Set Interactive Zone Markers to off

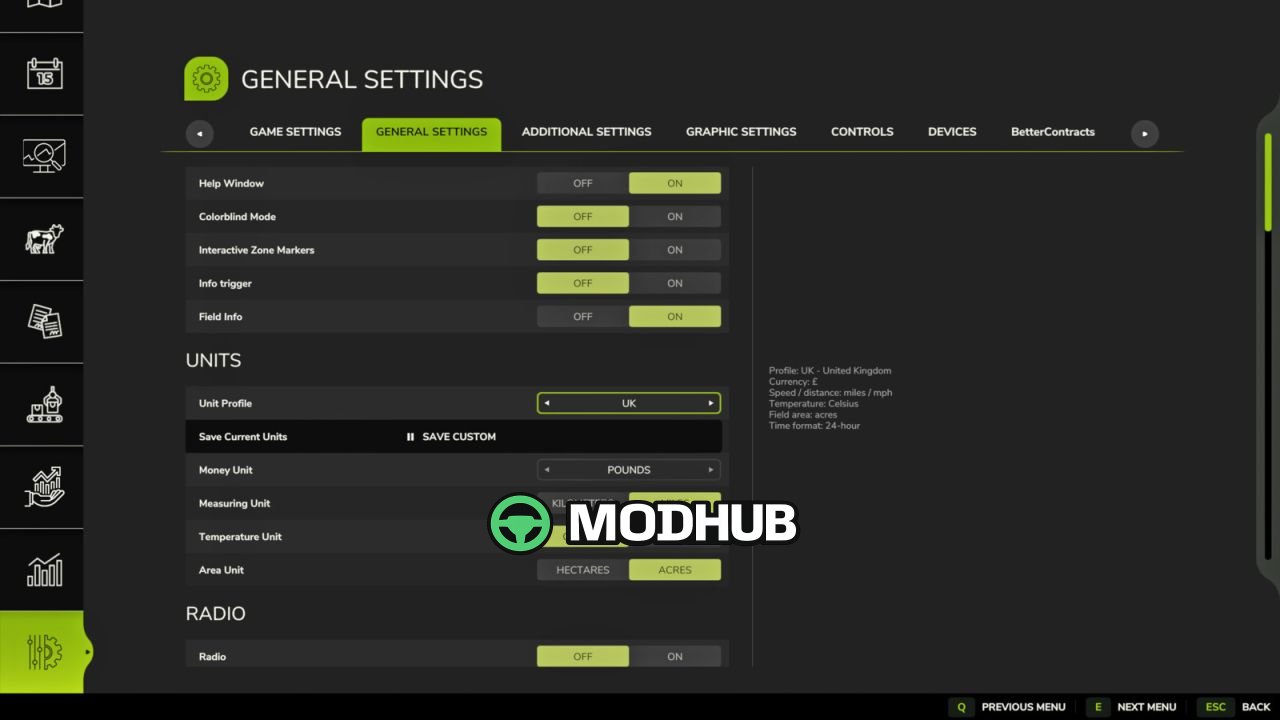tap(583, 250)
